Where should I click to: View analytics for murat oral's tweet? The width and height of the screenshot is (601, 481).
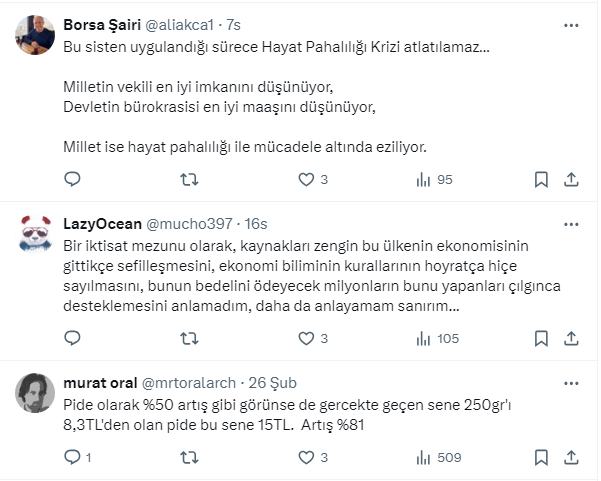(424, 458)
